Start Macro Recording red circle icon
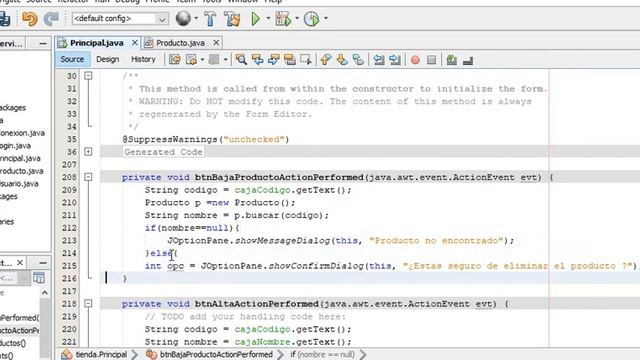 click(x=415, y=60)
